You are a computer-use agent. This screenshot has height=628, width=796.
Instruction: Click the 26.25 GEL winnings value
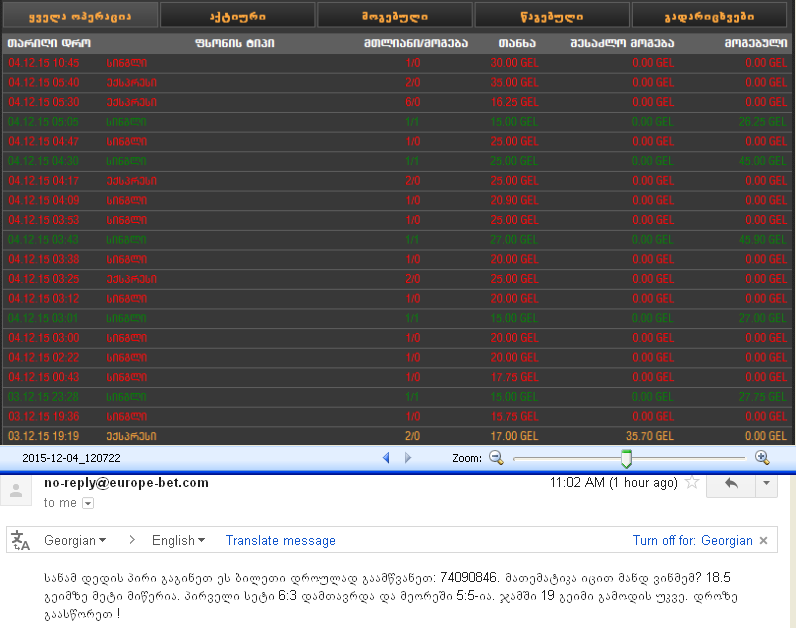pyautogui.click(x=762, y=122)
